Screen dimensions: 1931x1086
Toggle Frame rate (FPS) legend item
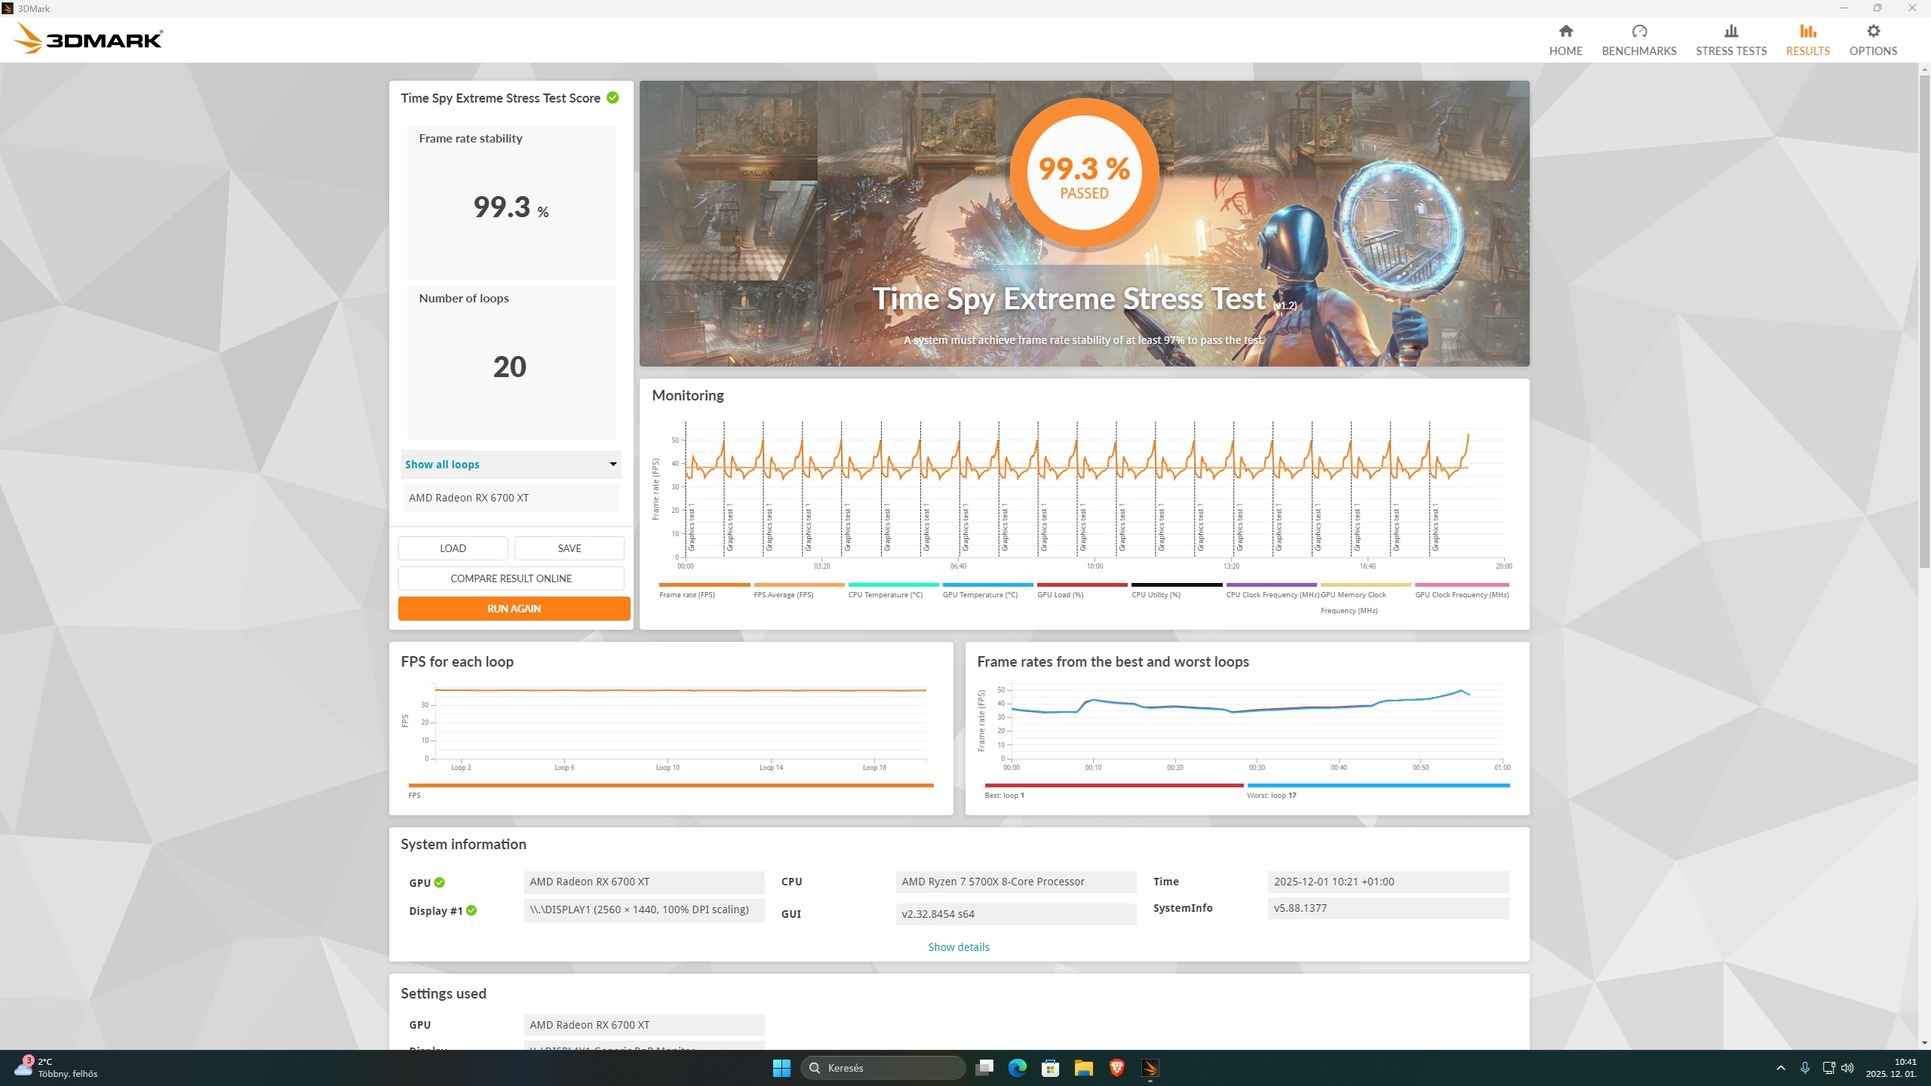tap(687, 594)
